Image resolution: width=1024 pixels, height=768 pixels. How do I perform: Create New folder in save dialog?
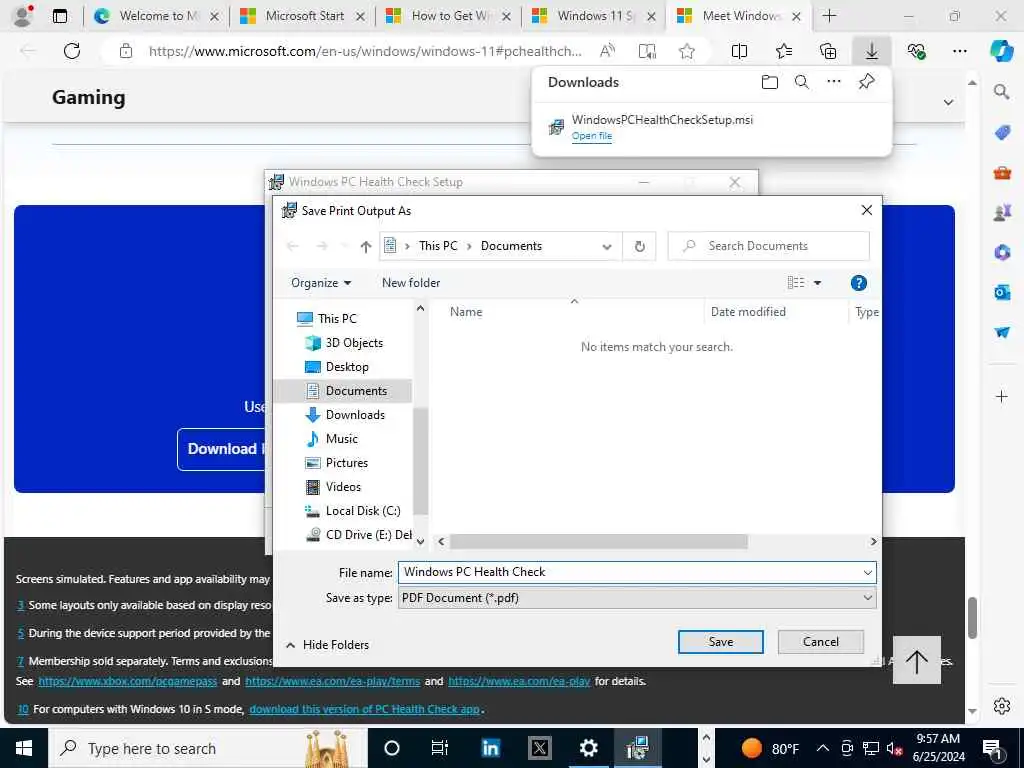point(411,283)
